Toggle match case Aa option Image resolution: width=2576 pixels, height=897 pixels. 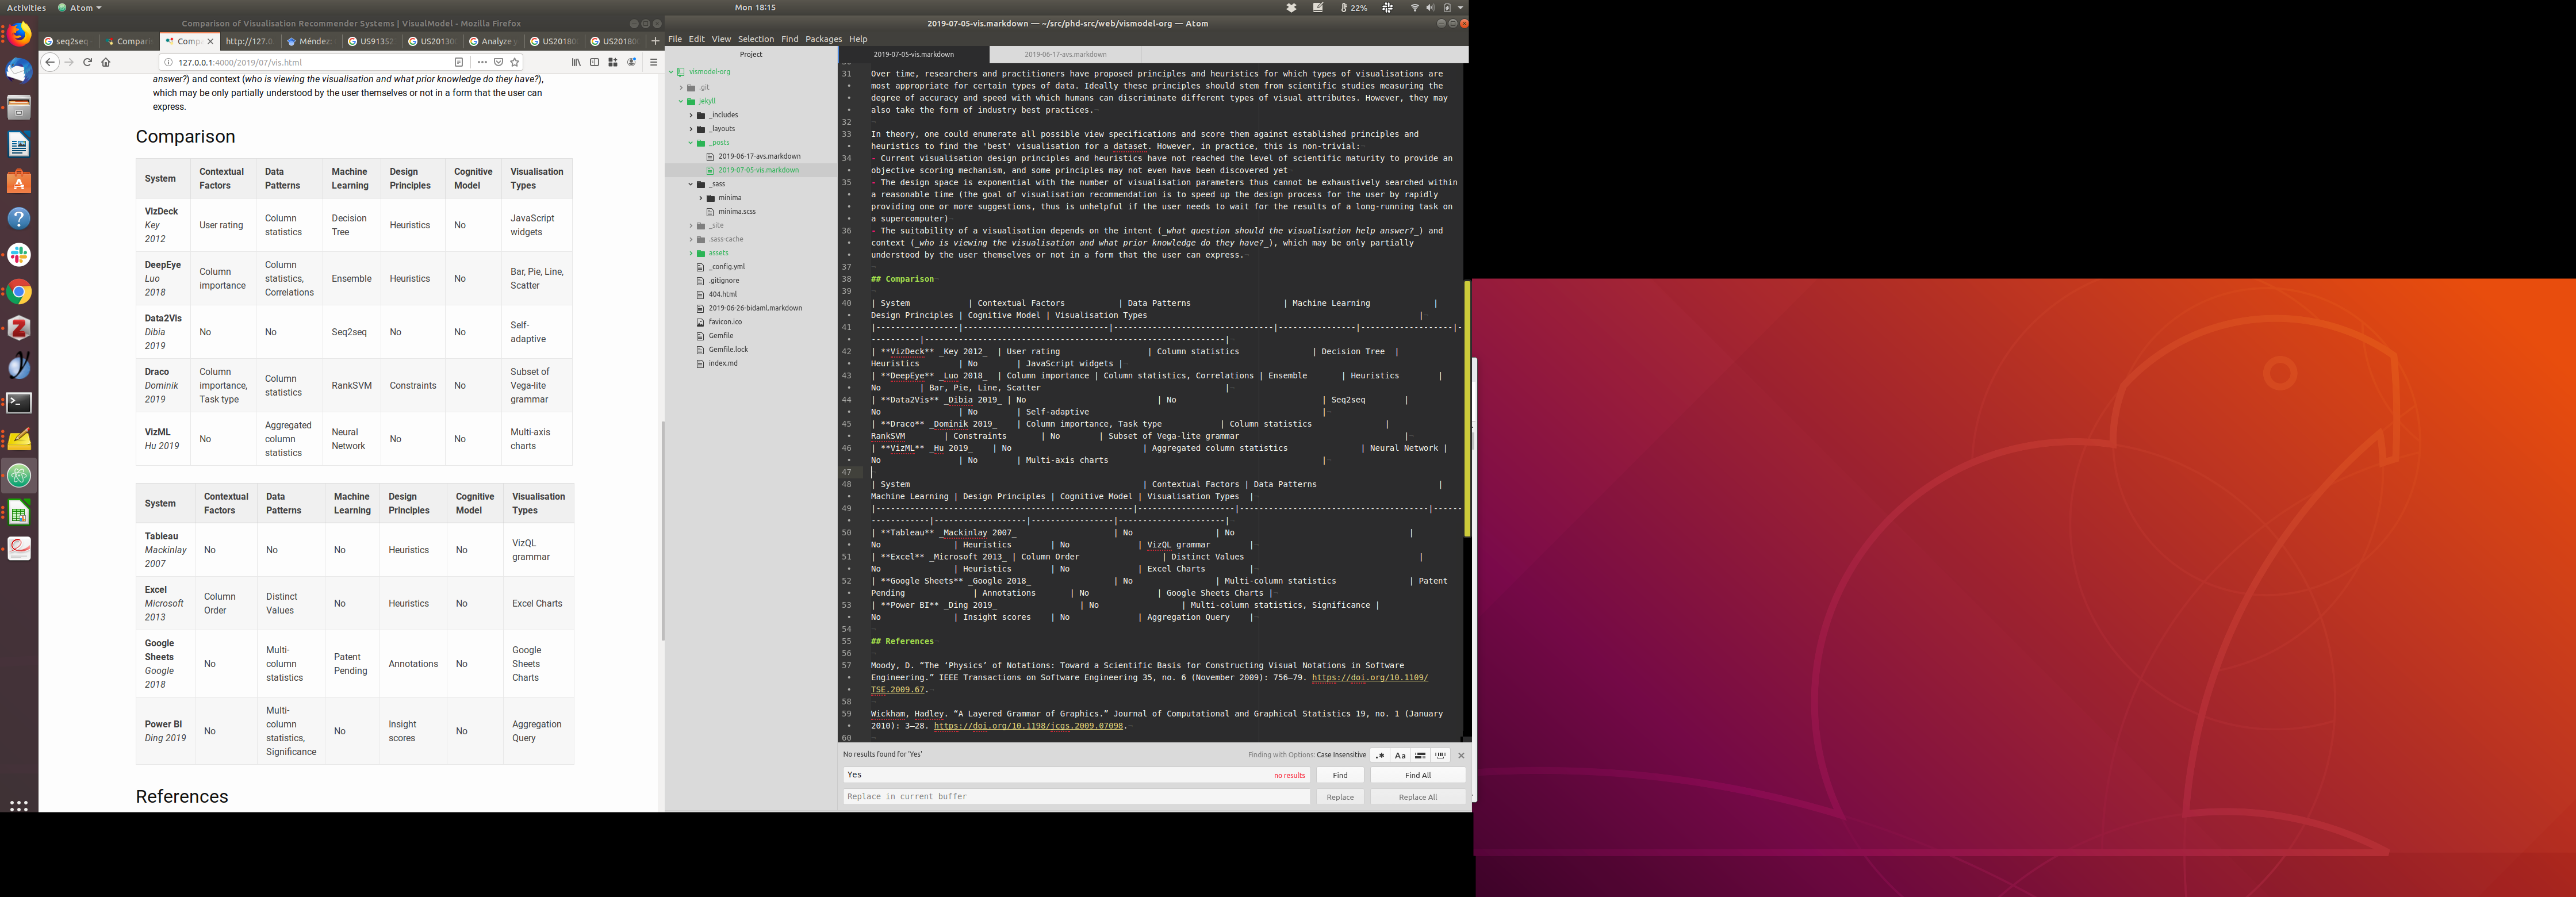point(1400,755)
